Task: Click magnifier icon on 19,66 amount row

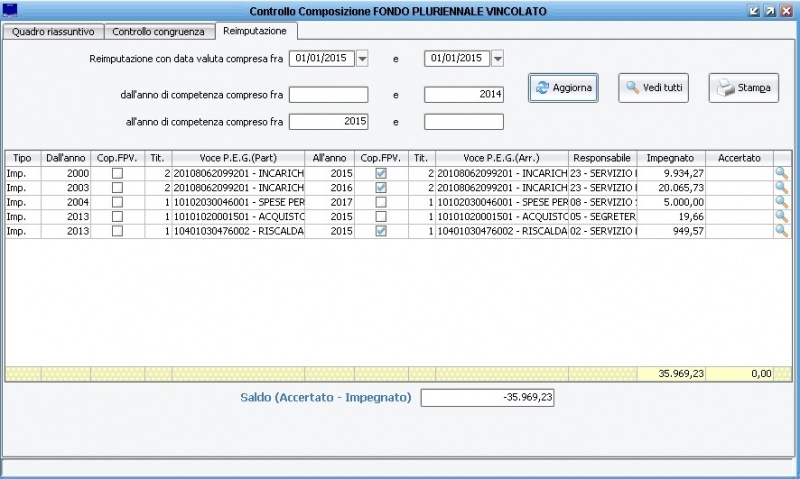Action: pos(781,216)
